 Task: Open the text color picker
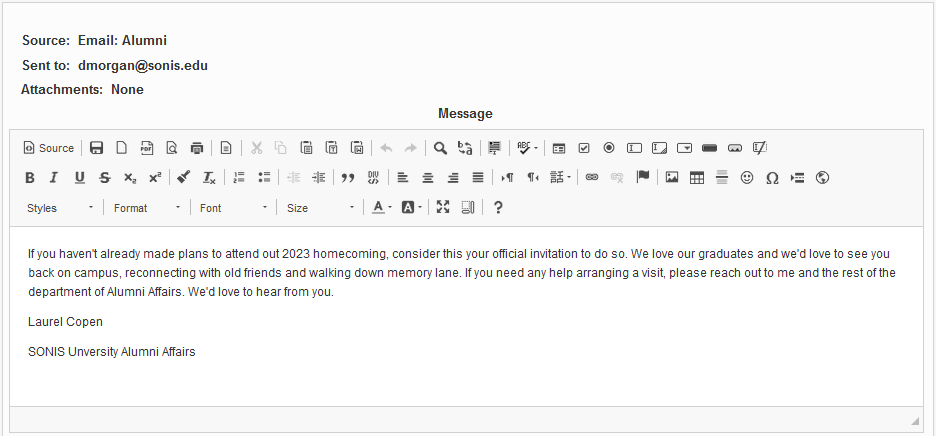pos(381,208)
